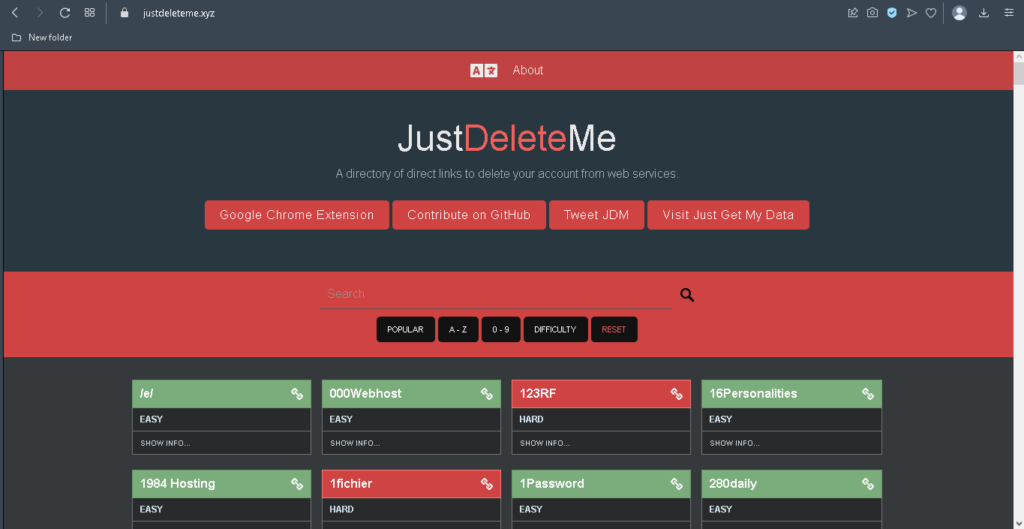Open the 280daily service link

tap(733, 484)
